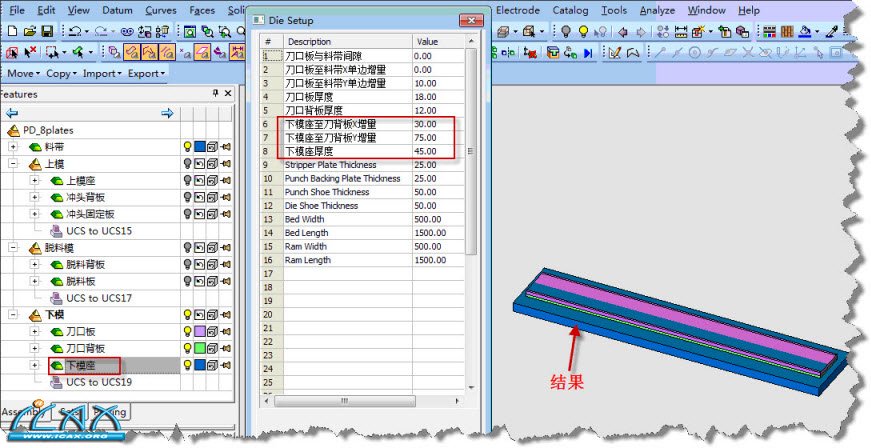Open the Datum menu

[x=117, y=10]
